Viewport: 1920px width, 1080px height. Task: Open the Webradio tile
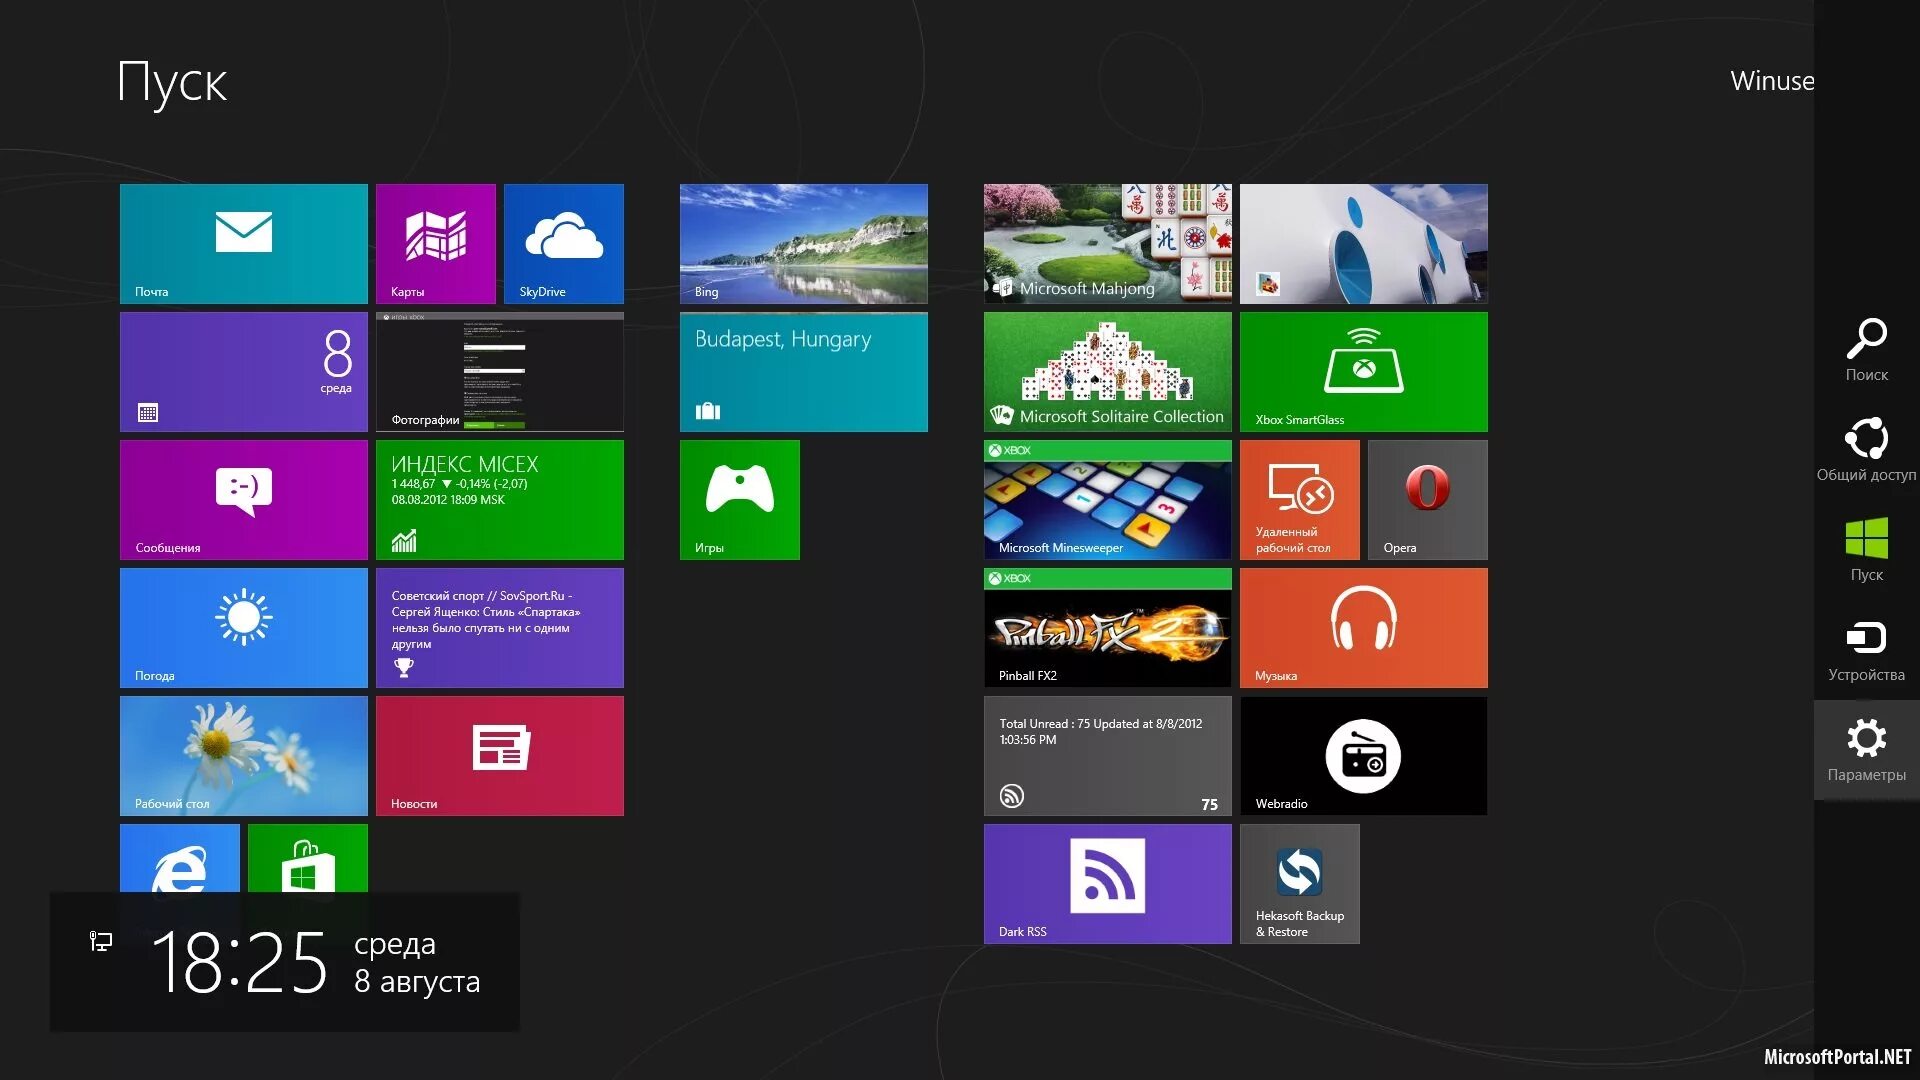coord(1363,755)
